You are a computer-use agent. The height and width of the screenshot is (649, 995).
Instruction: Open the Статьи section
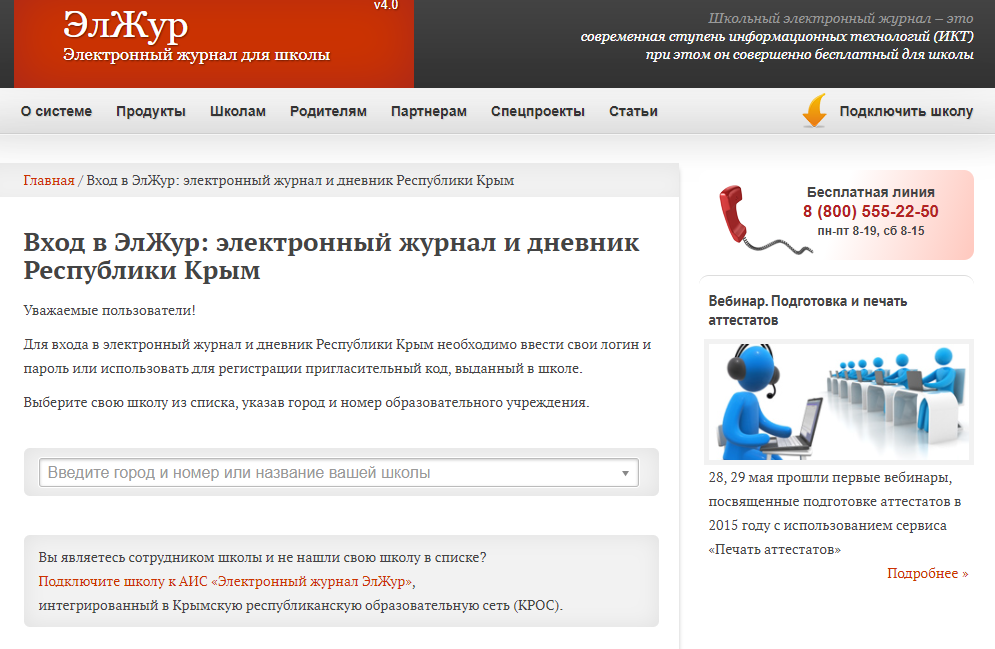[633, 112]
